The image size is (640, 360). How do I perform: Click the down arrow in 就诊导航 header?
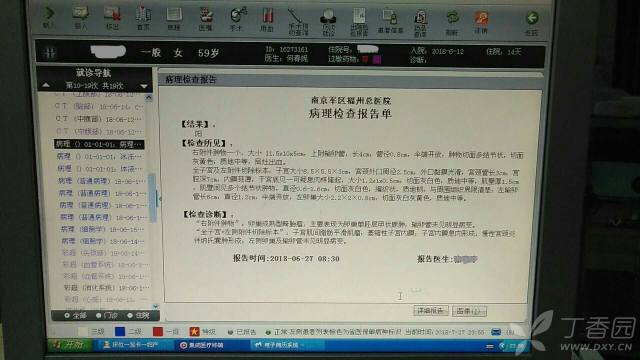click(x=144, y=86)
